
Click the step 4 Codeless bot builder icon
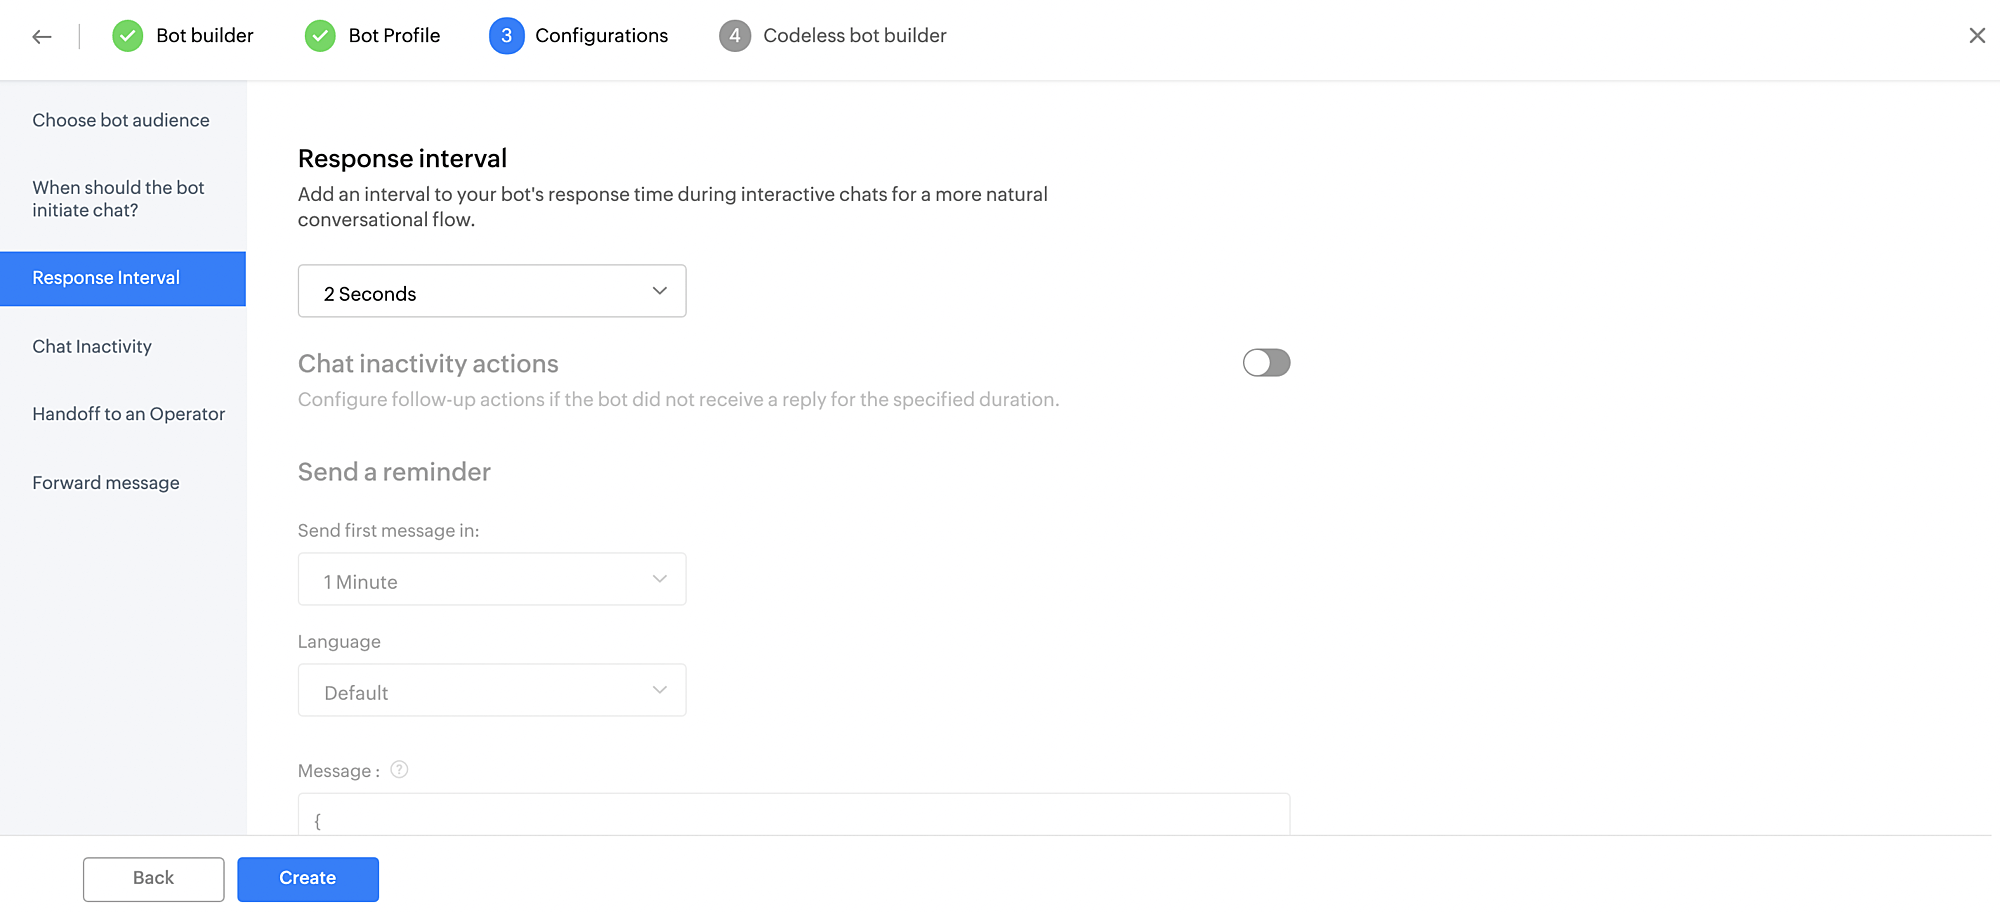(734, 36)
